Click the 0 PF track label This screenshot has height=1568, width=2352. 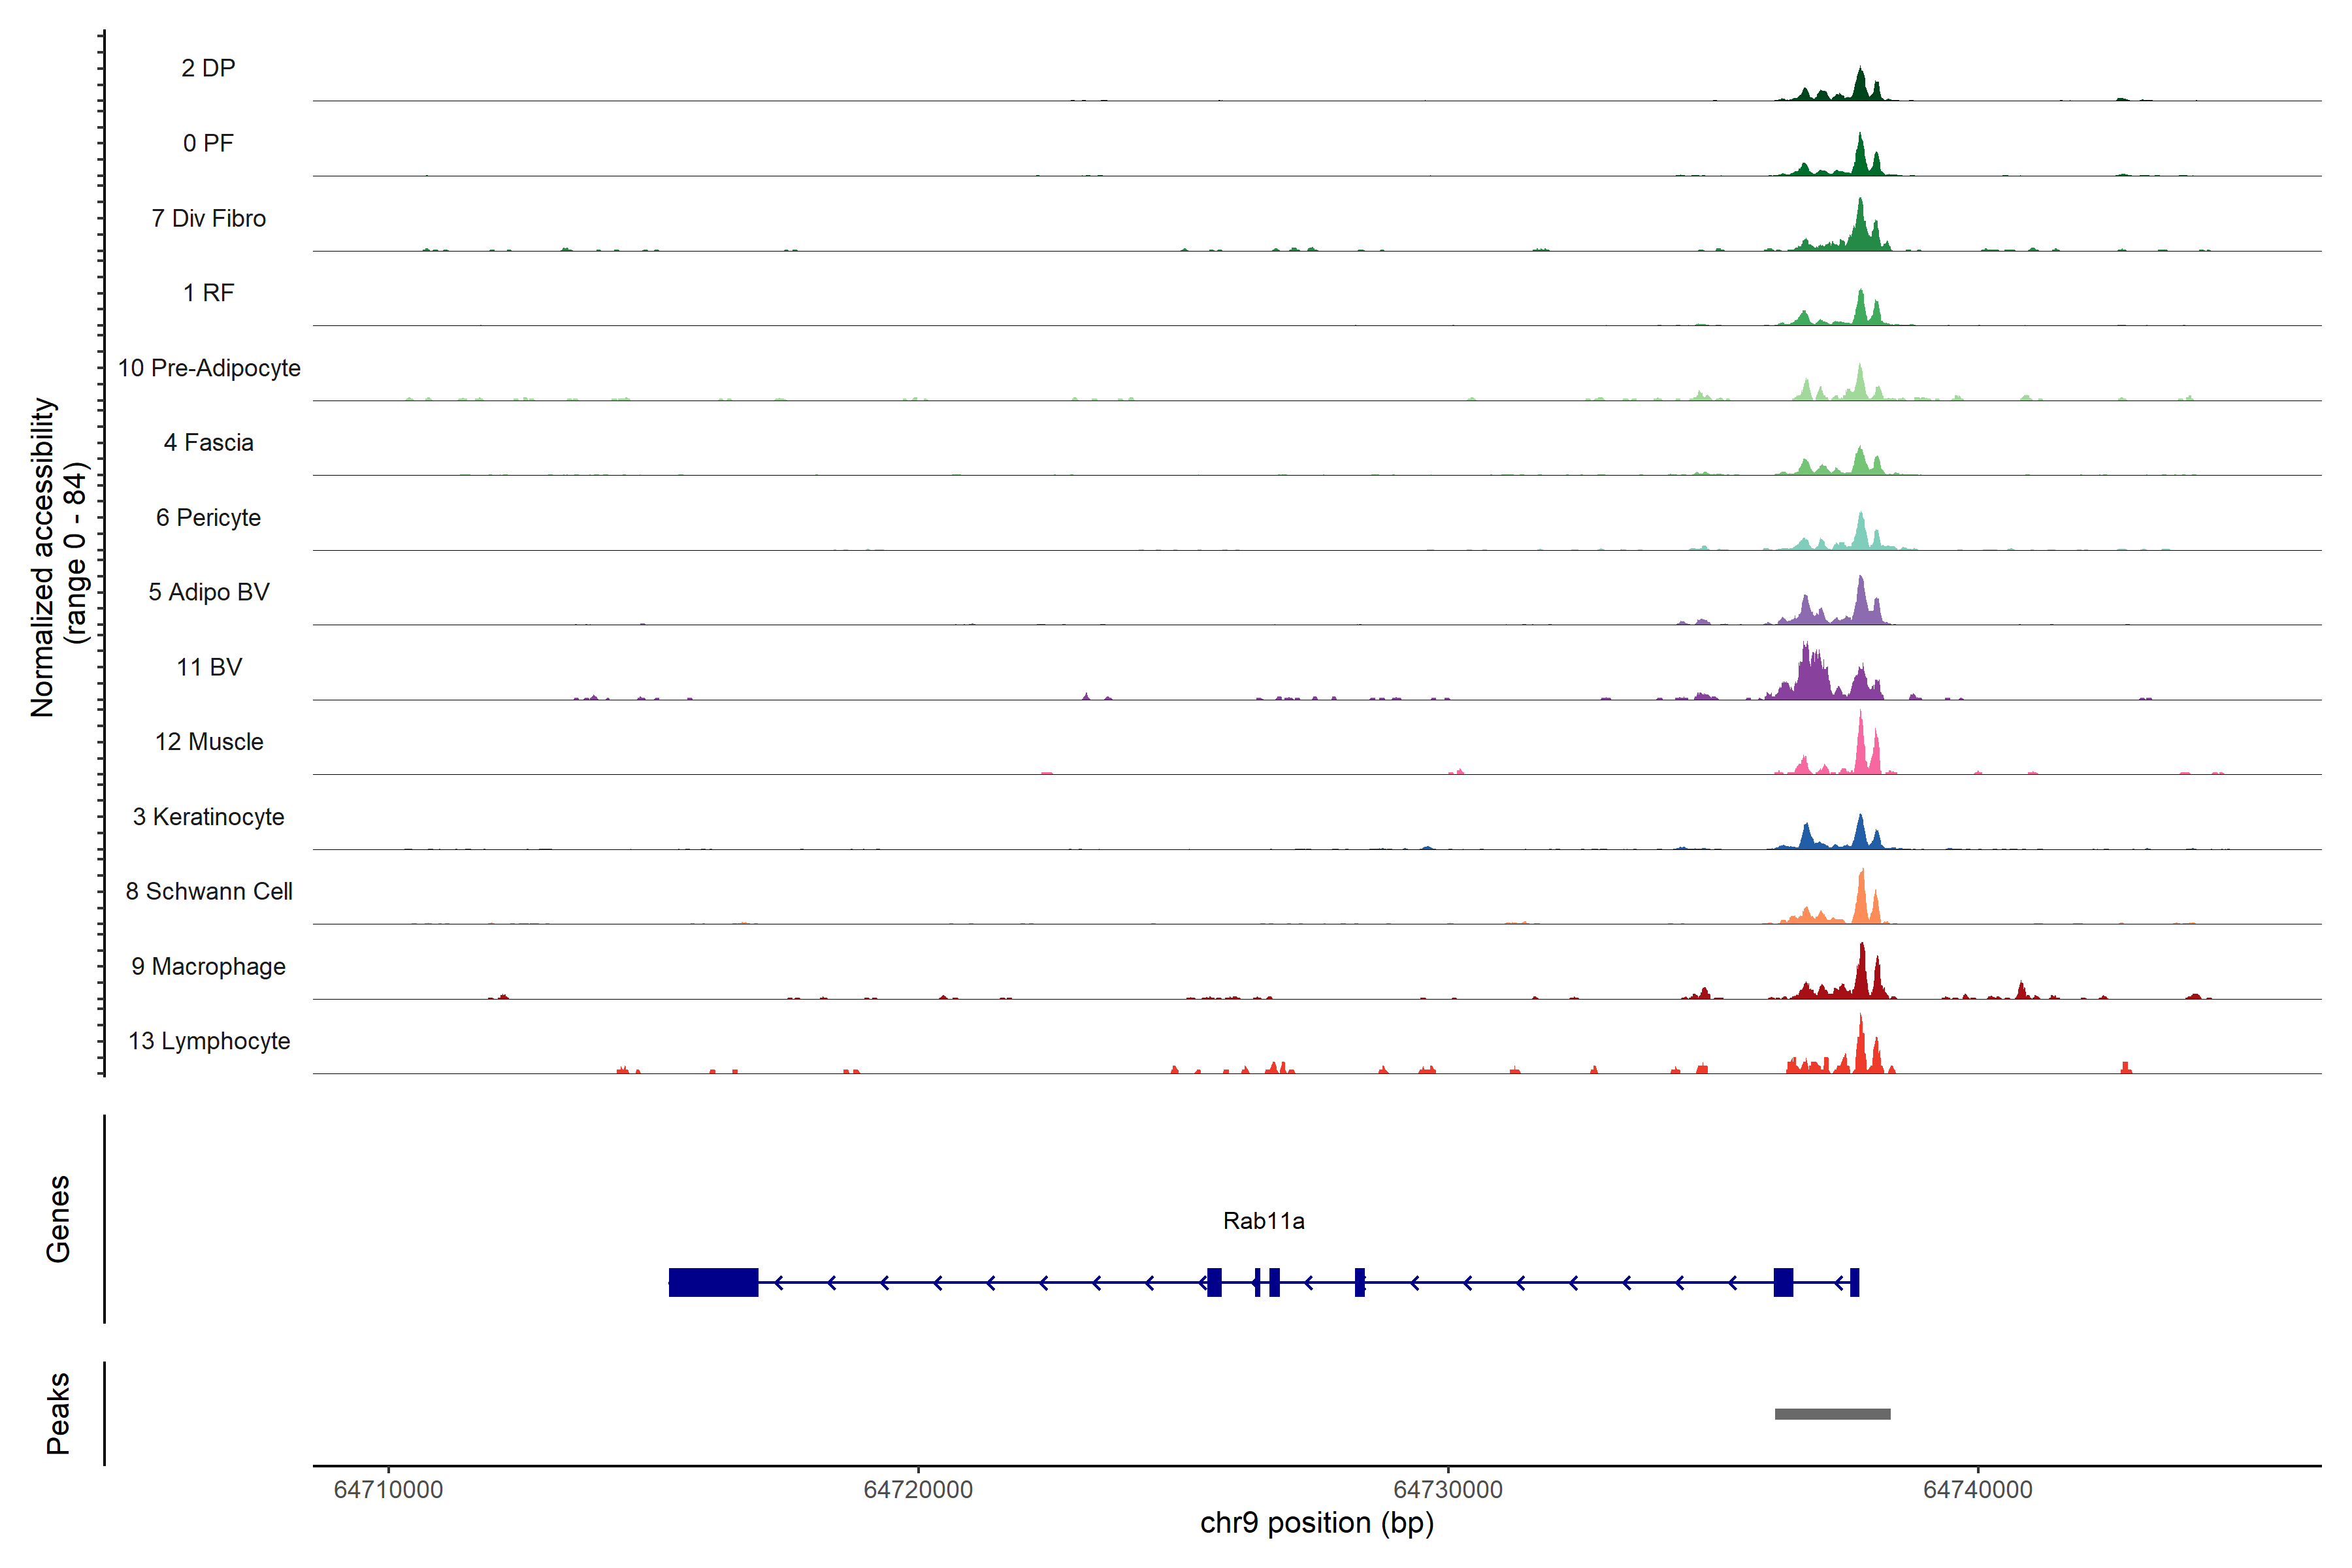[208, 143]
